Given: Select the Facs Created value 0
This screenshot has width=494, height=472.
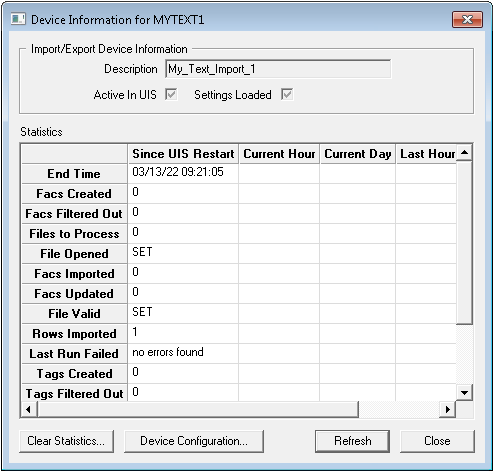Looking at the screenshot, I should (x=183, y=193).
